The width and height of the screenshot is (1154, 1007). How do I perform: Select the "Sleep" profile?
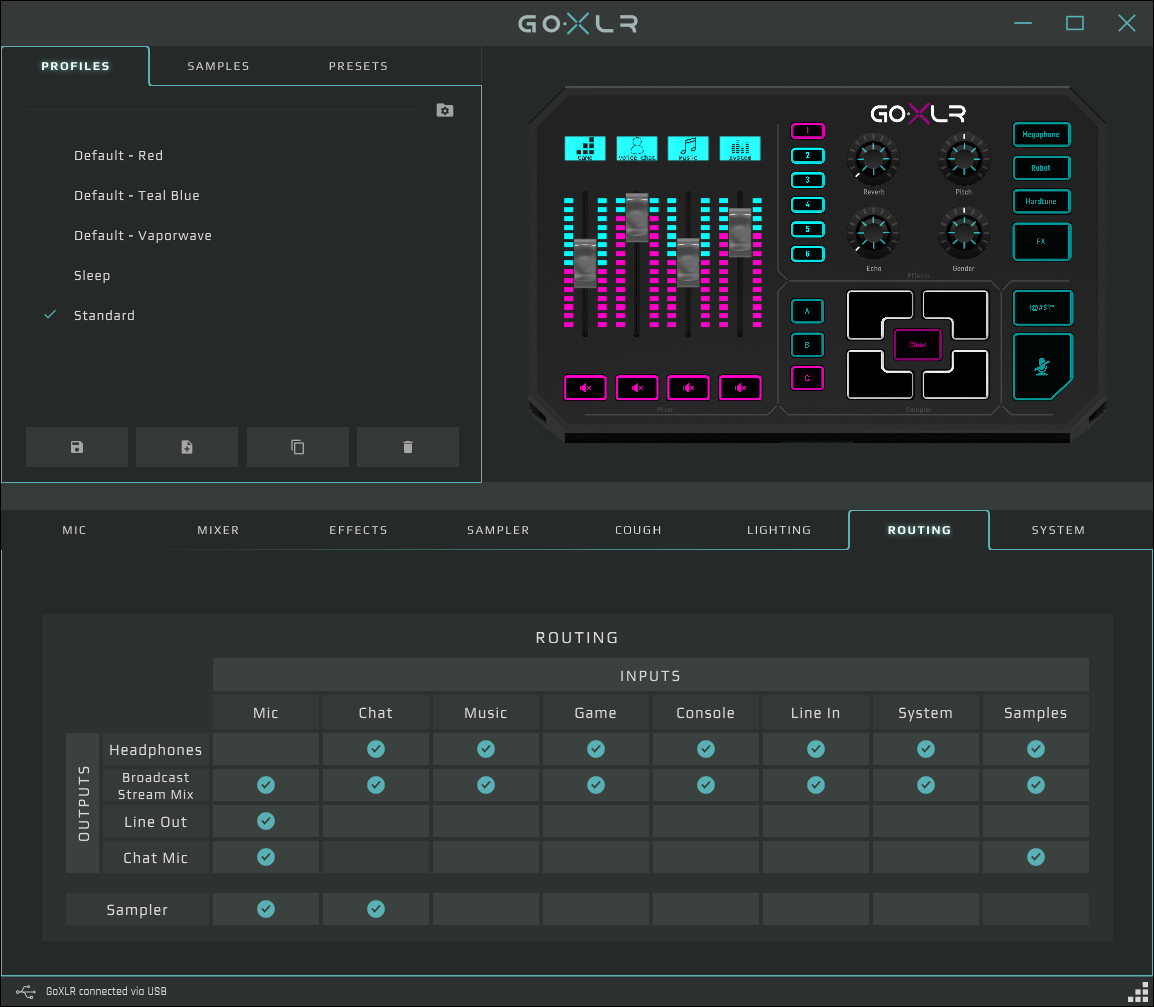tap(92, 275)
